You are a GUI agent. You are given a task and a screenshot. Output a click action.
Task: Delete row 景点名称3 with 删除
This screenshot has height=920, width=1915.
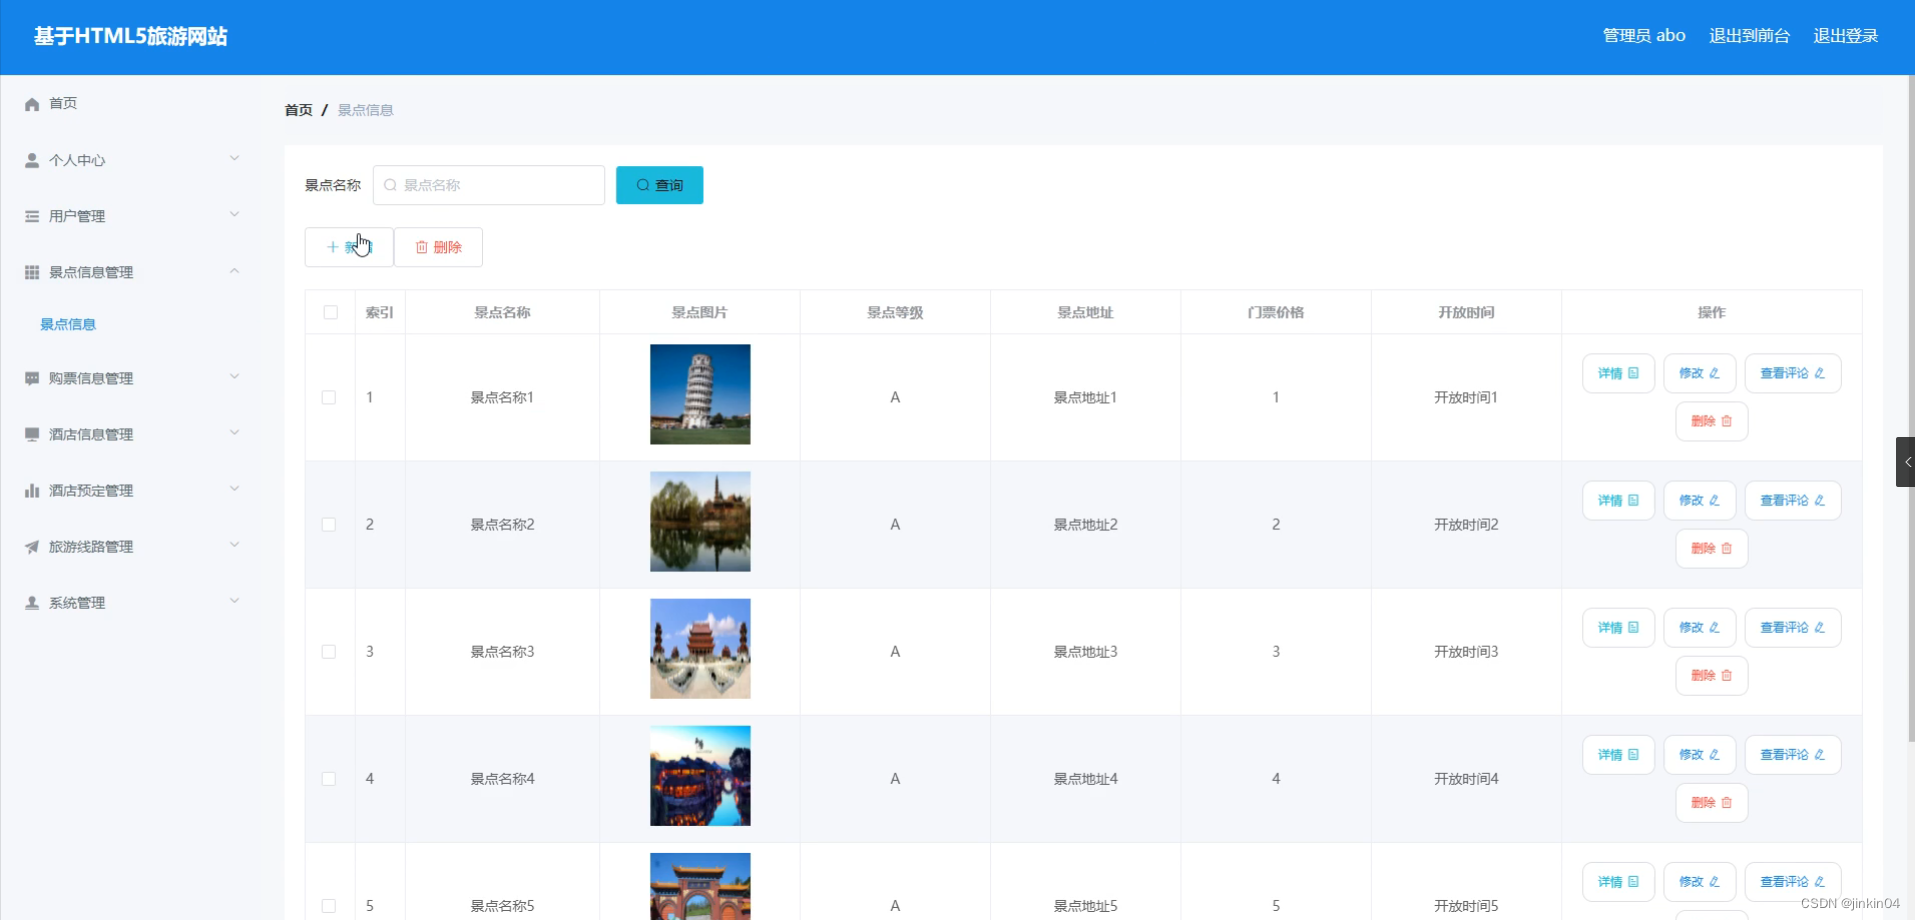click(x=1711, y=675)
